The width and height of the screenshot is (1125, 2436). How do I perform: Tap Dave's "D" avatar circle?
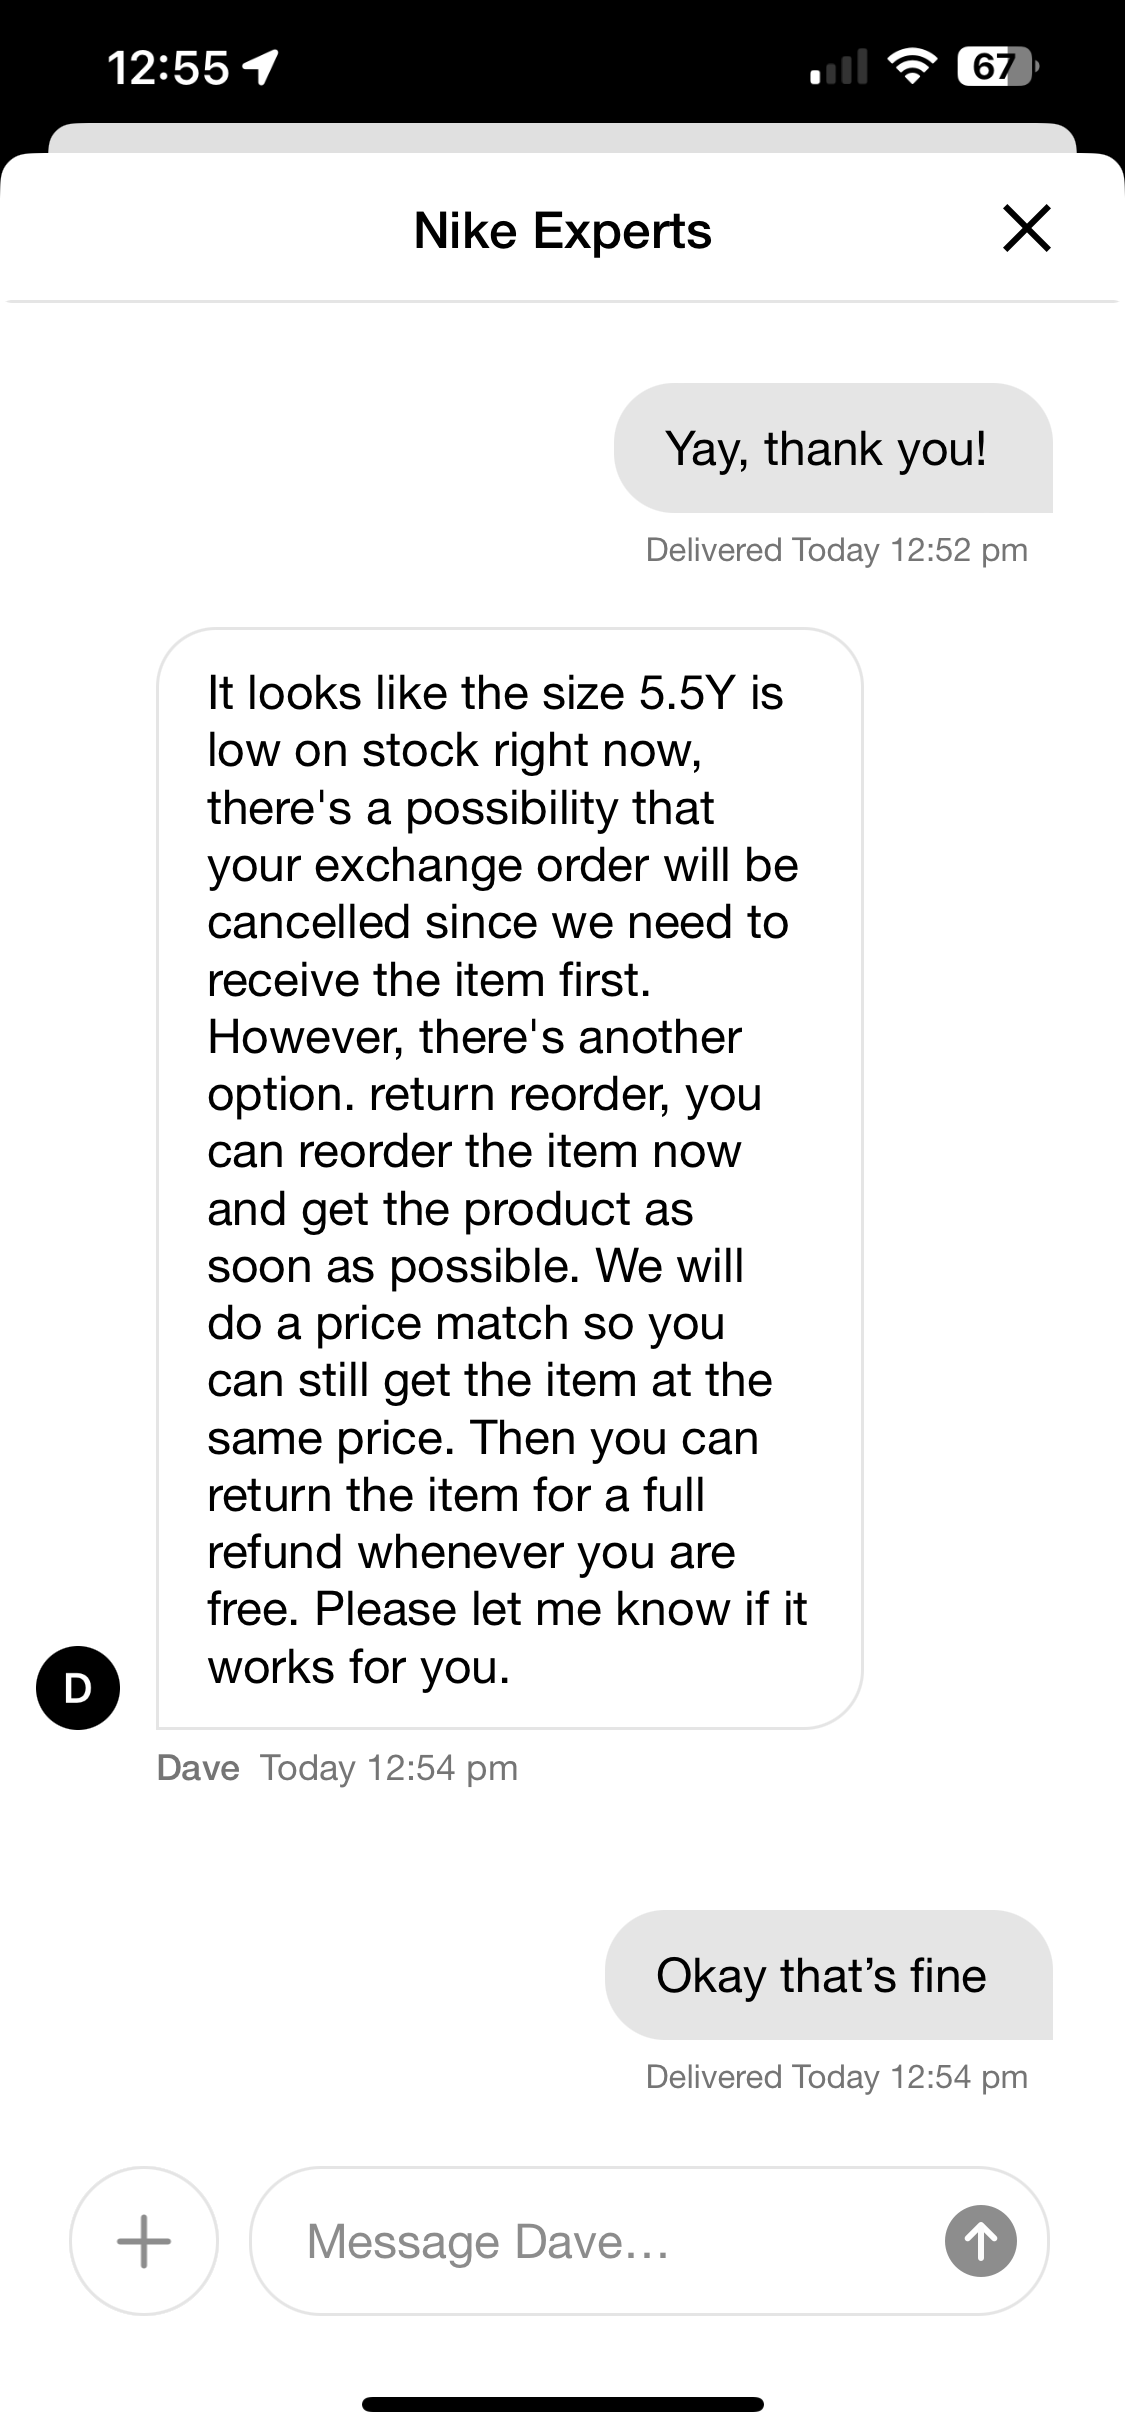point(78,1688)
